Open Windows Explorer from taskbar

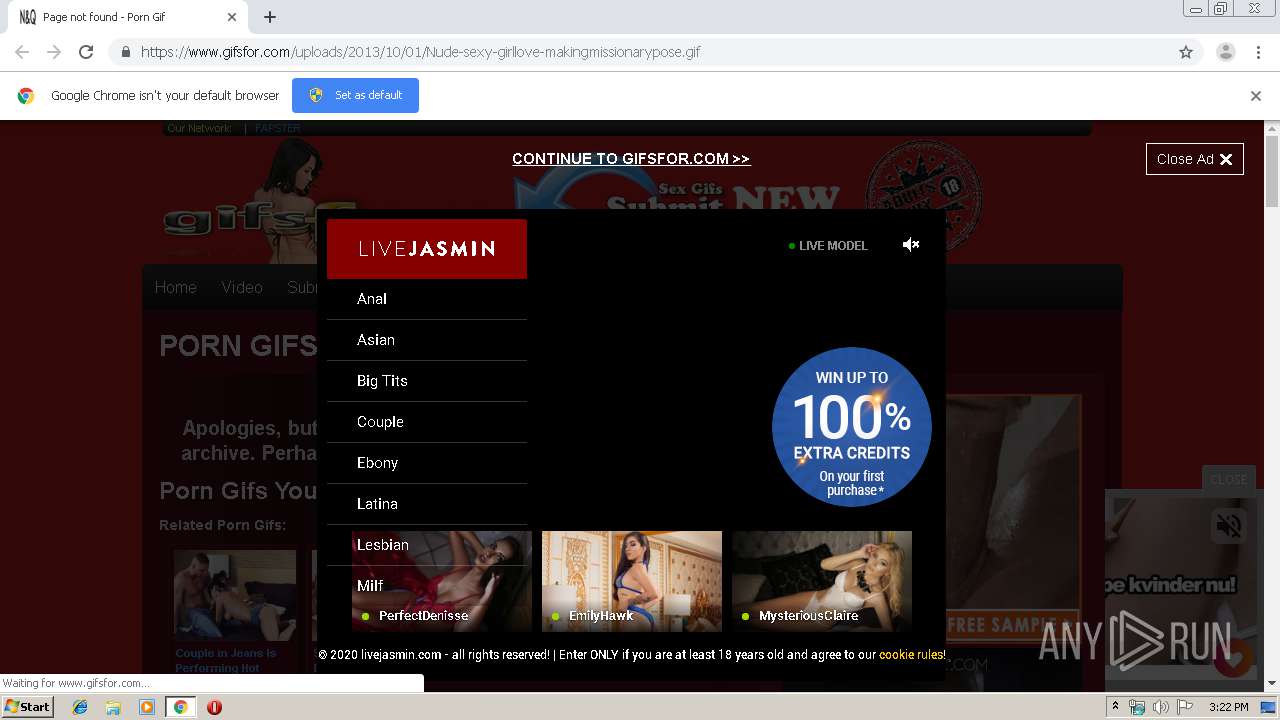click(x=113, y=707)
